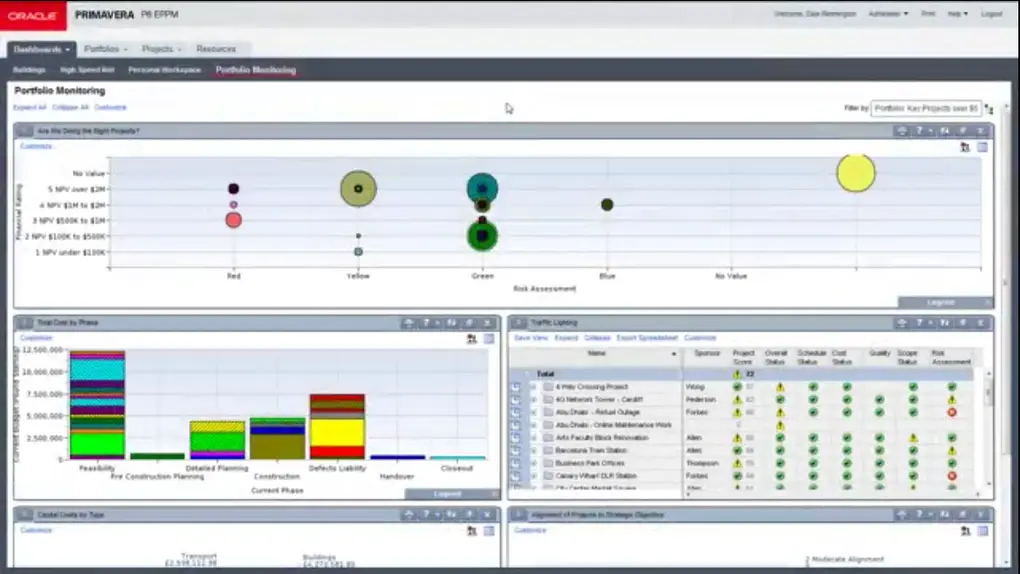Click Export Spreadsheet link in Traffic Lighting

[x=647, y=338]
